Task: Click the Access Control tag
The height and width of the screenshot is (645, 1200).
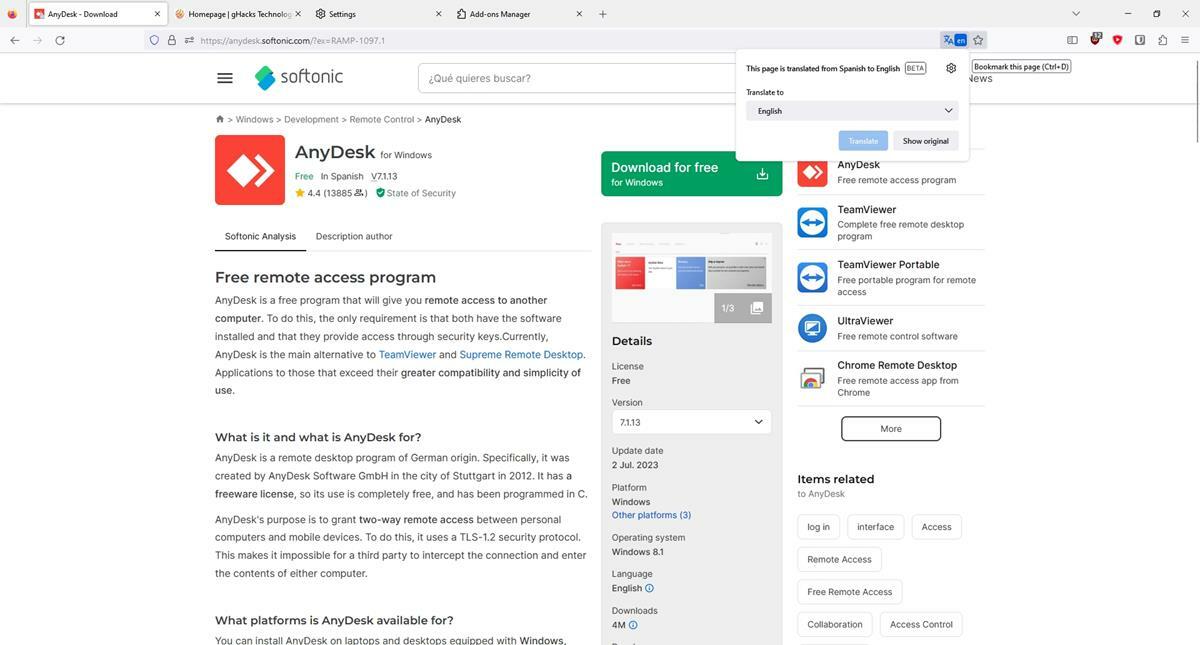Action: point(921,624)
